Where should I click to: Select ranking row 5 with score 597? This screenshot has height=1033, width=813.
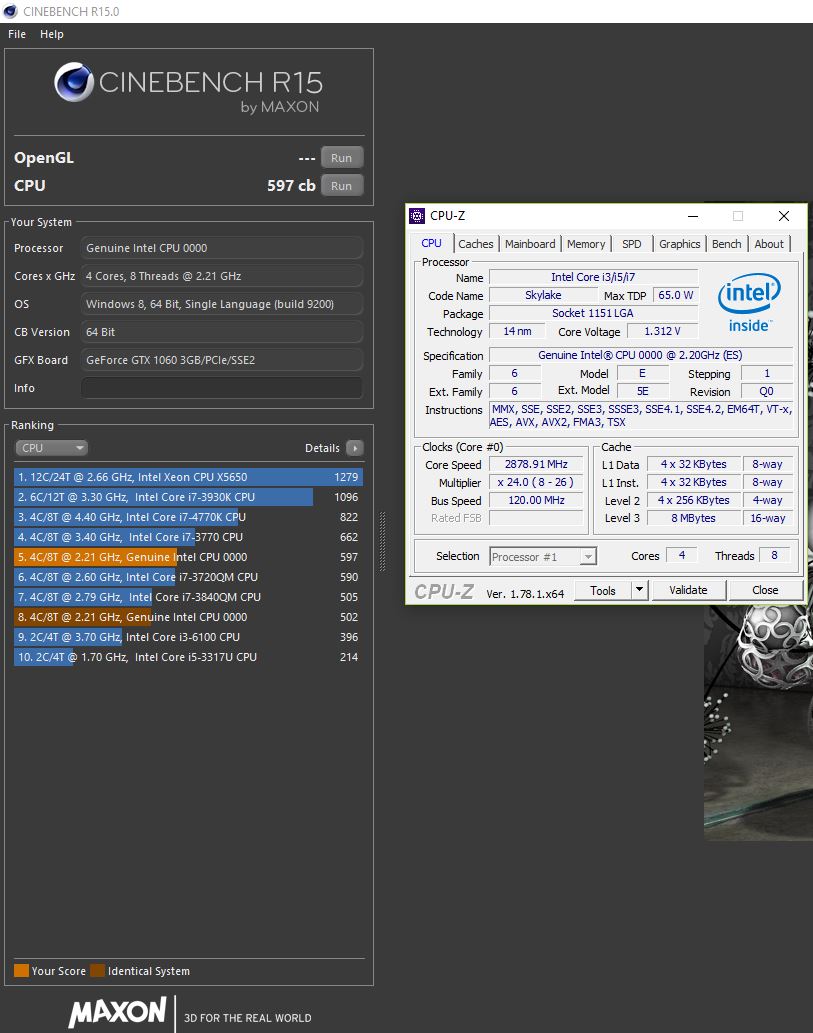(x=188, y=557)
